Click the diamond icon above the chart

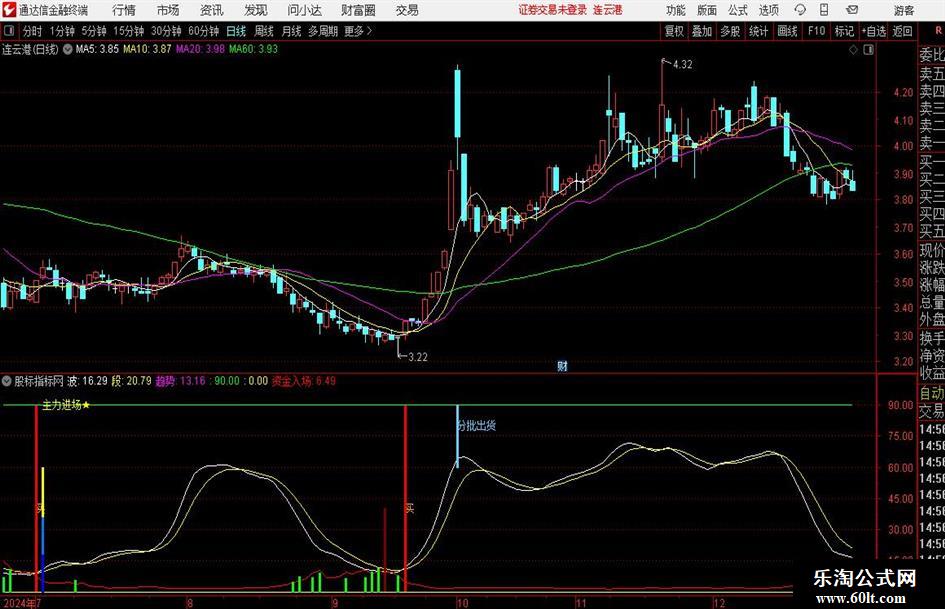coord(853,50)
